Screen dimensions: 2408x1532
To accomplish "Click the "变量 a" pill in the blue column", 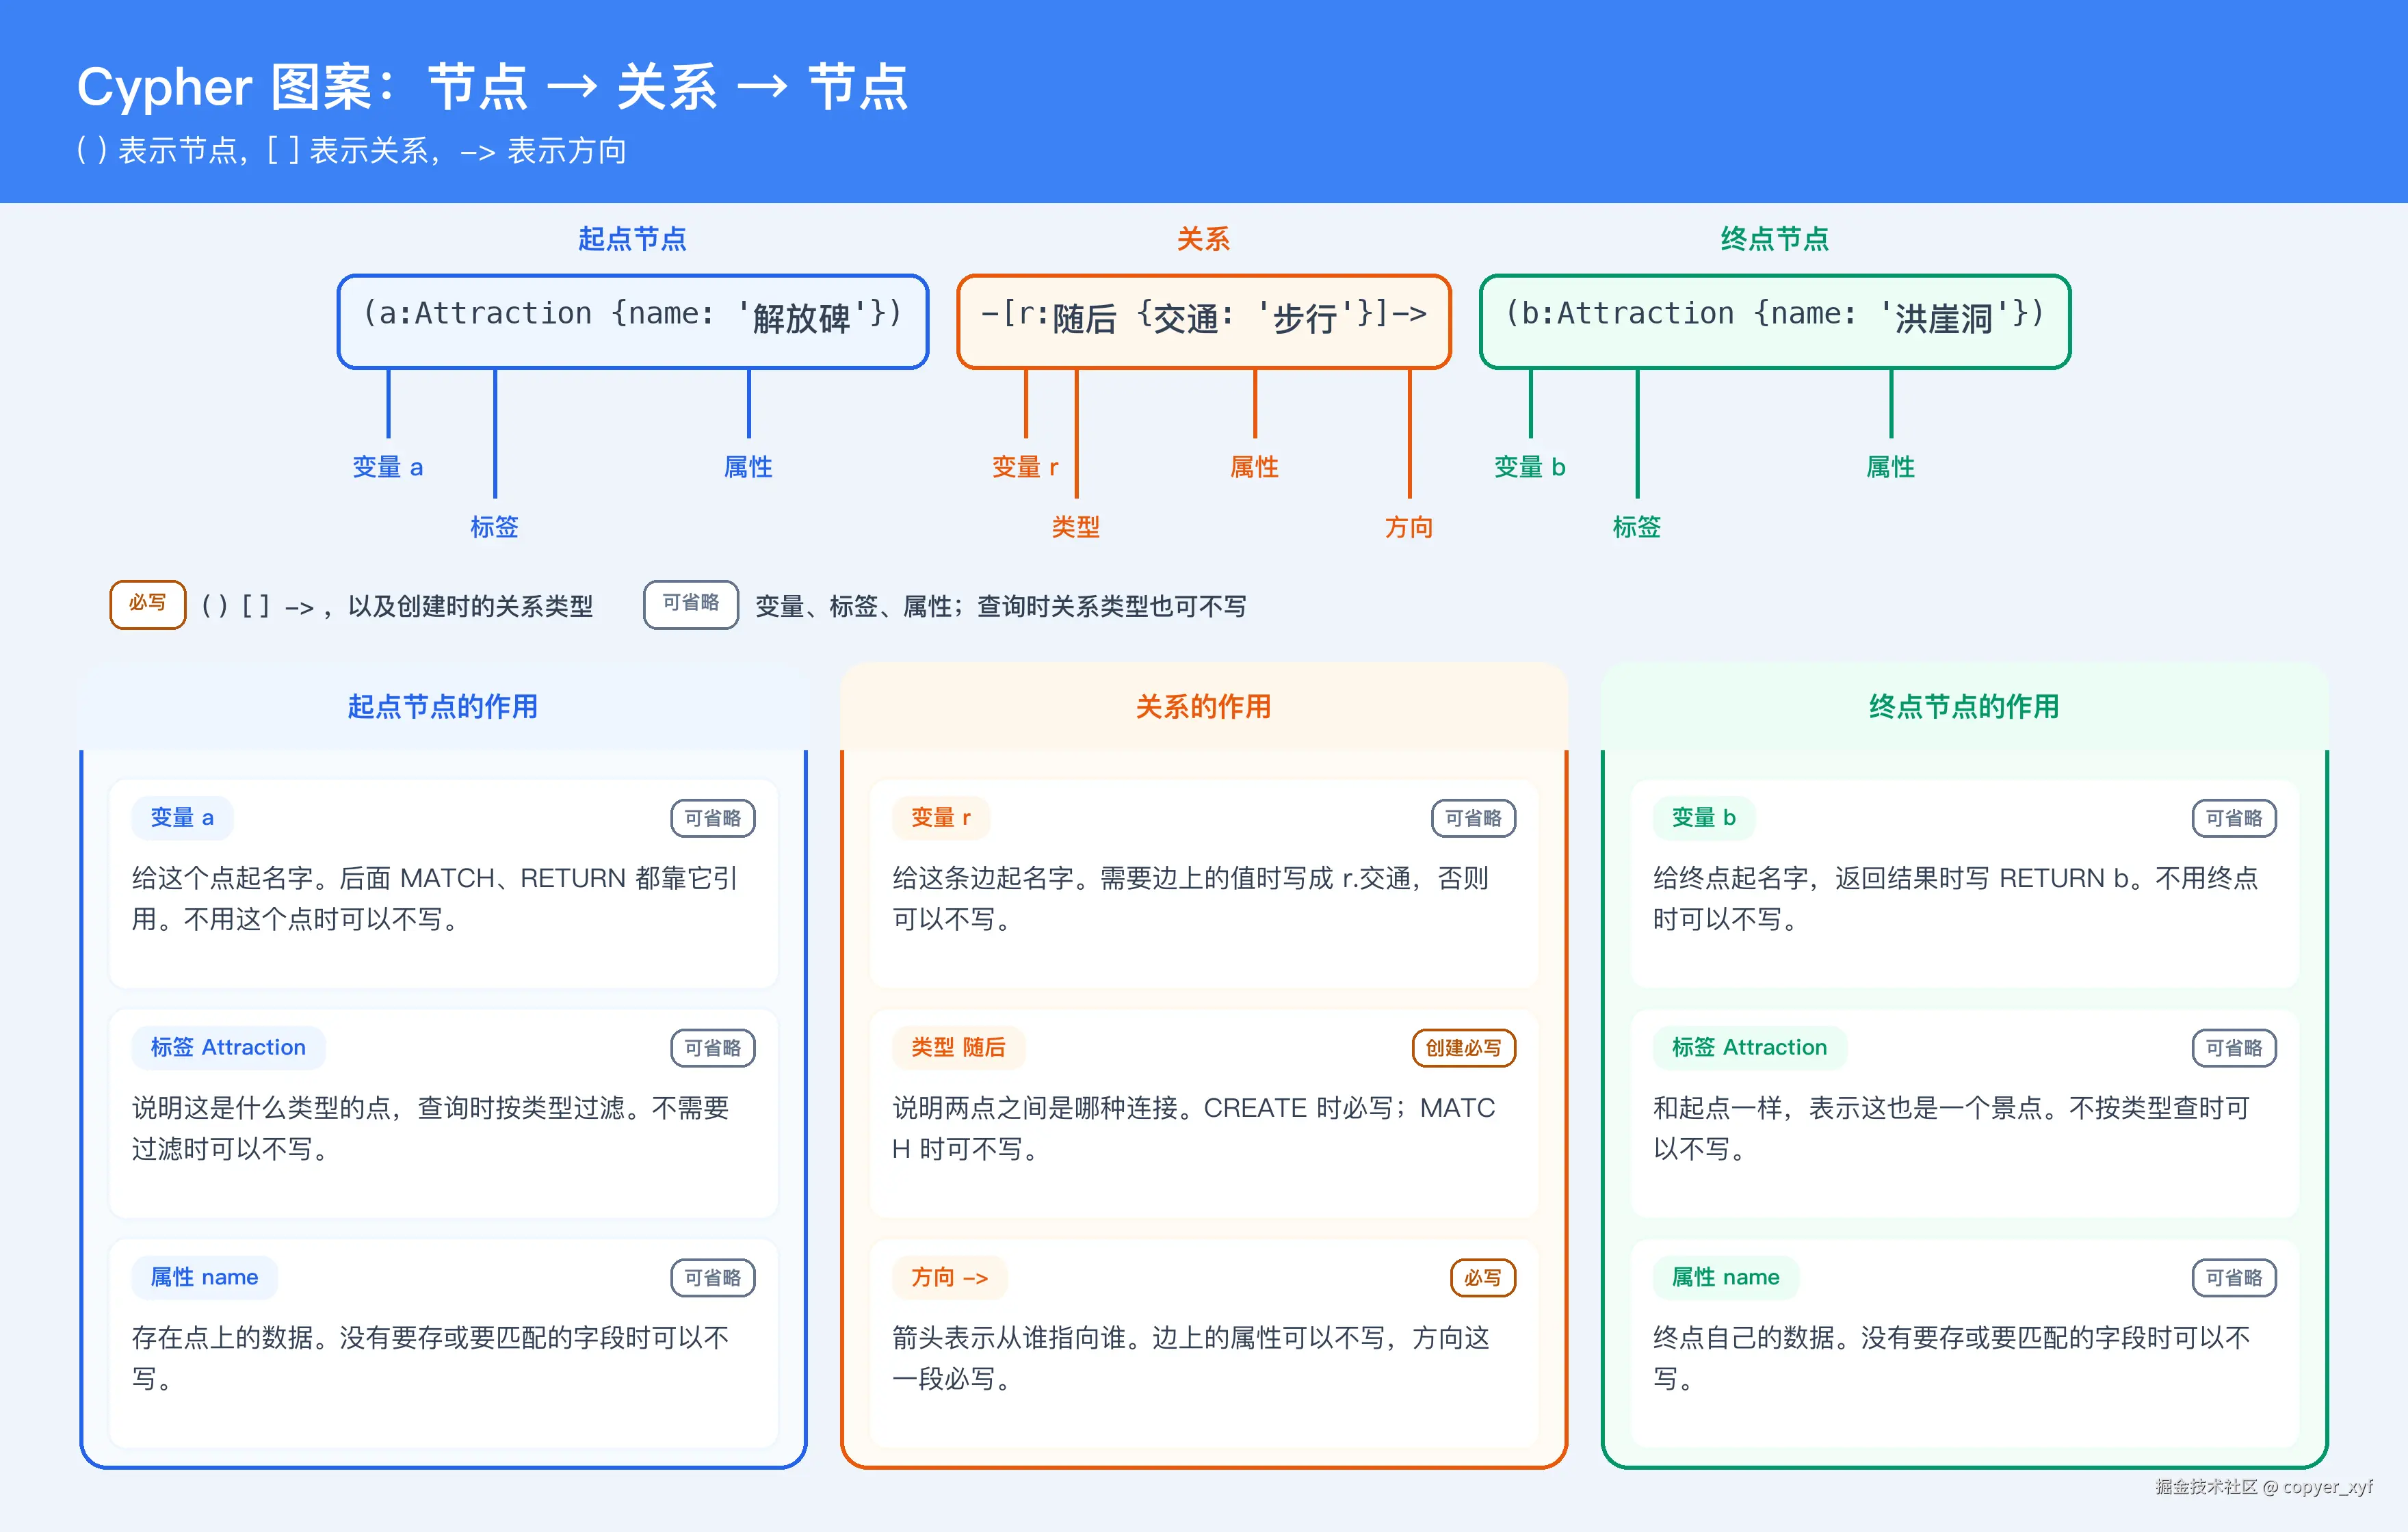I will (x=182, y=818).
